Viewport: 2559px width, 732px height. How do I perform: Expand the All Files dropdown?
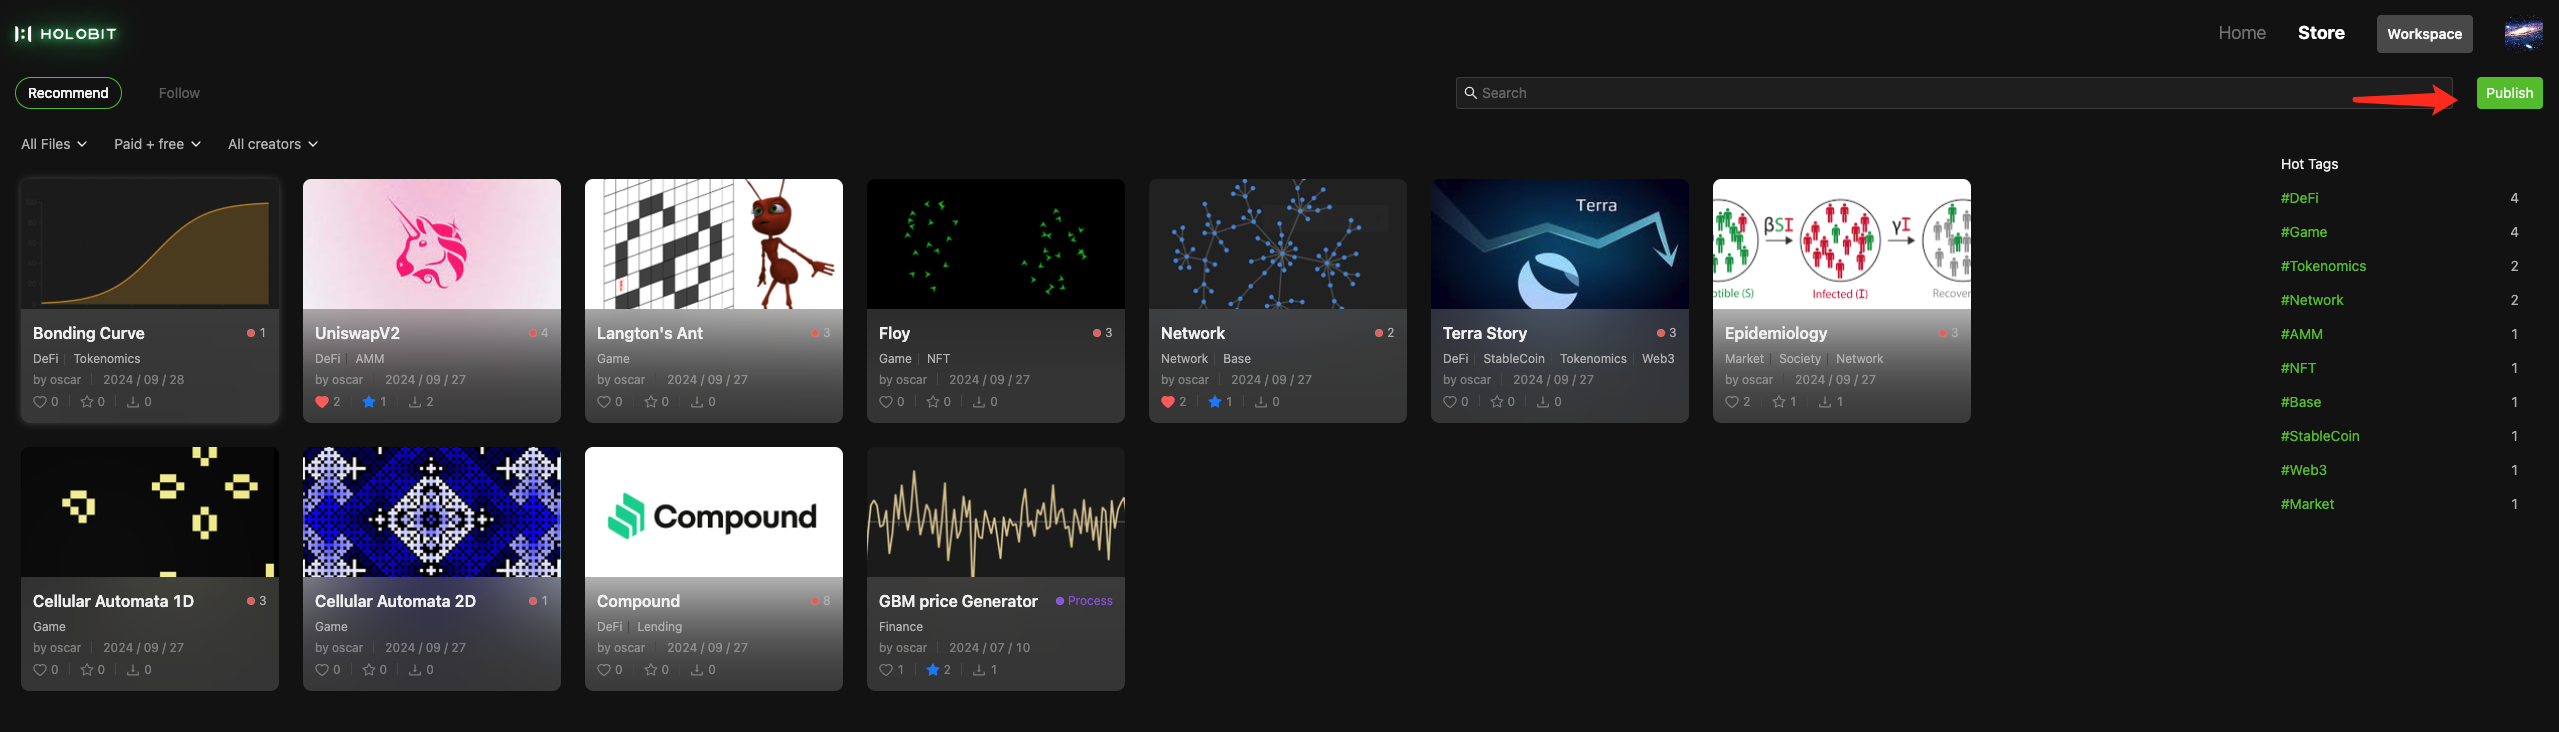(x=54, y=144)
